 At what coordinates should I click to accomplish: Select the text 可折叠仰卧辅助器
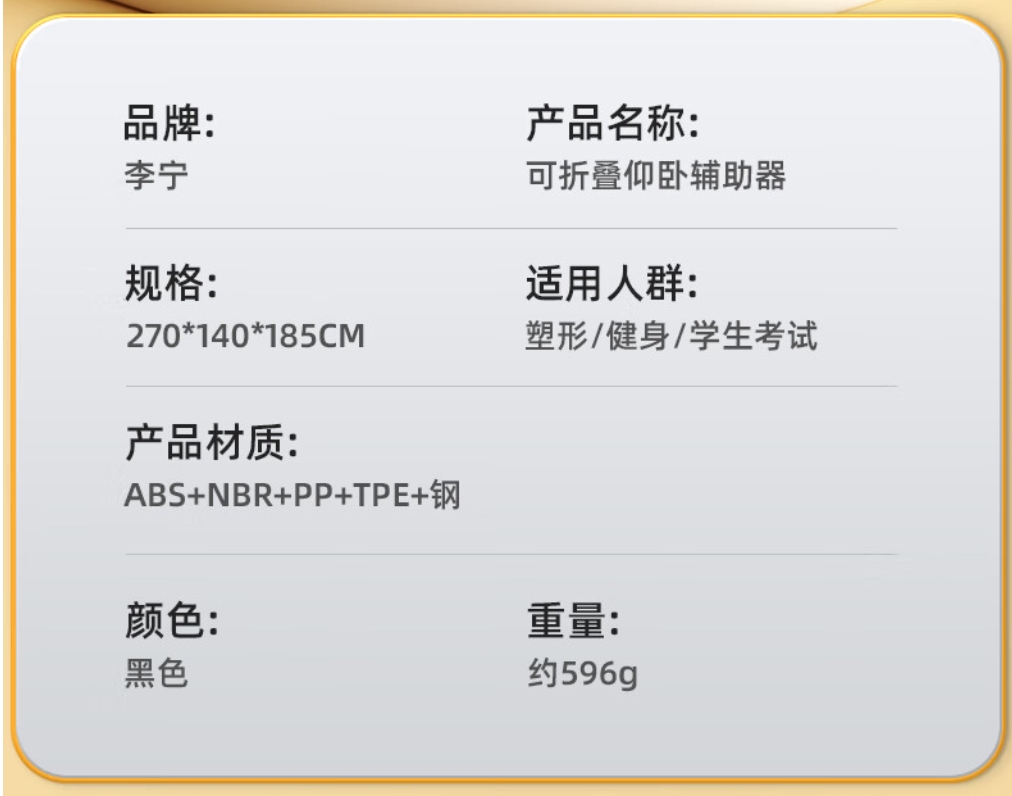(656, 176)
